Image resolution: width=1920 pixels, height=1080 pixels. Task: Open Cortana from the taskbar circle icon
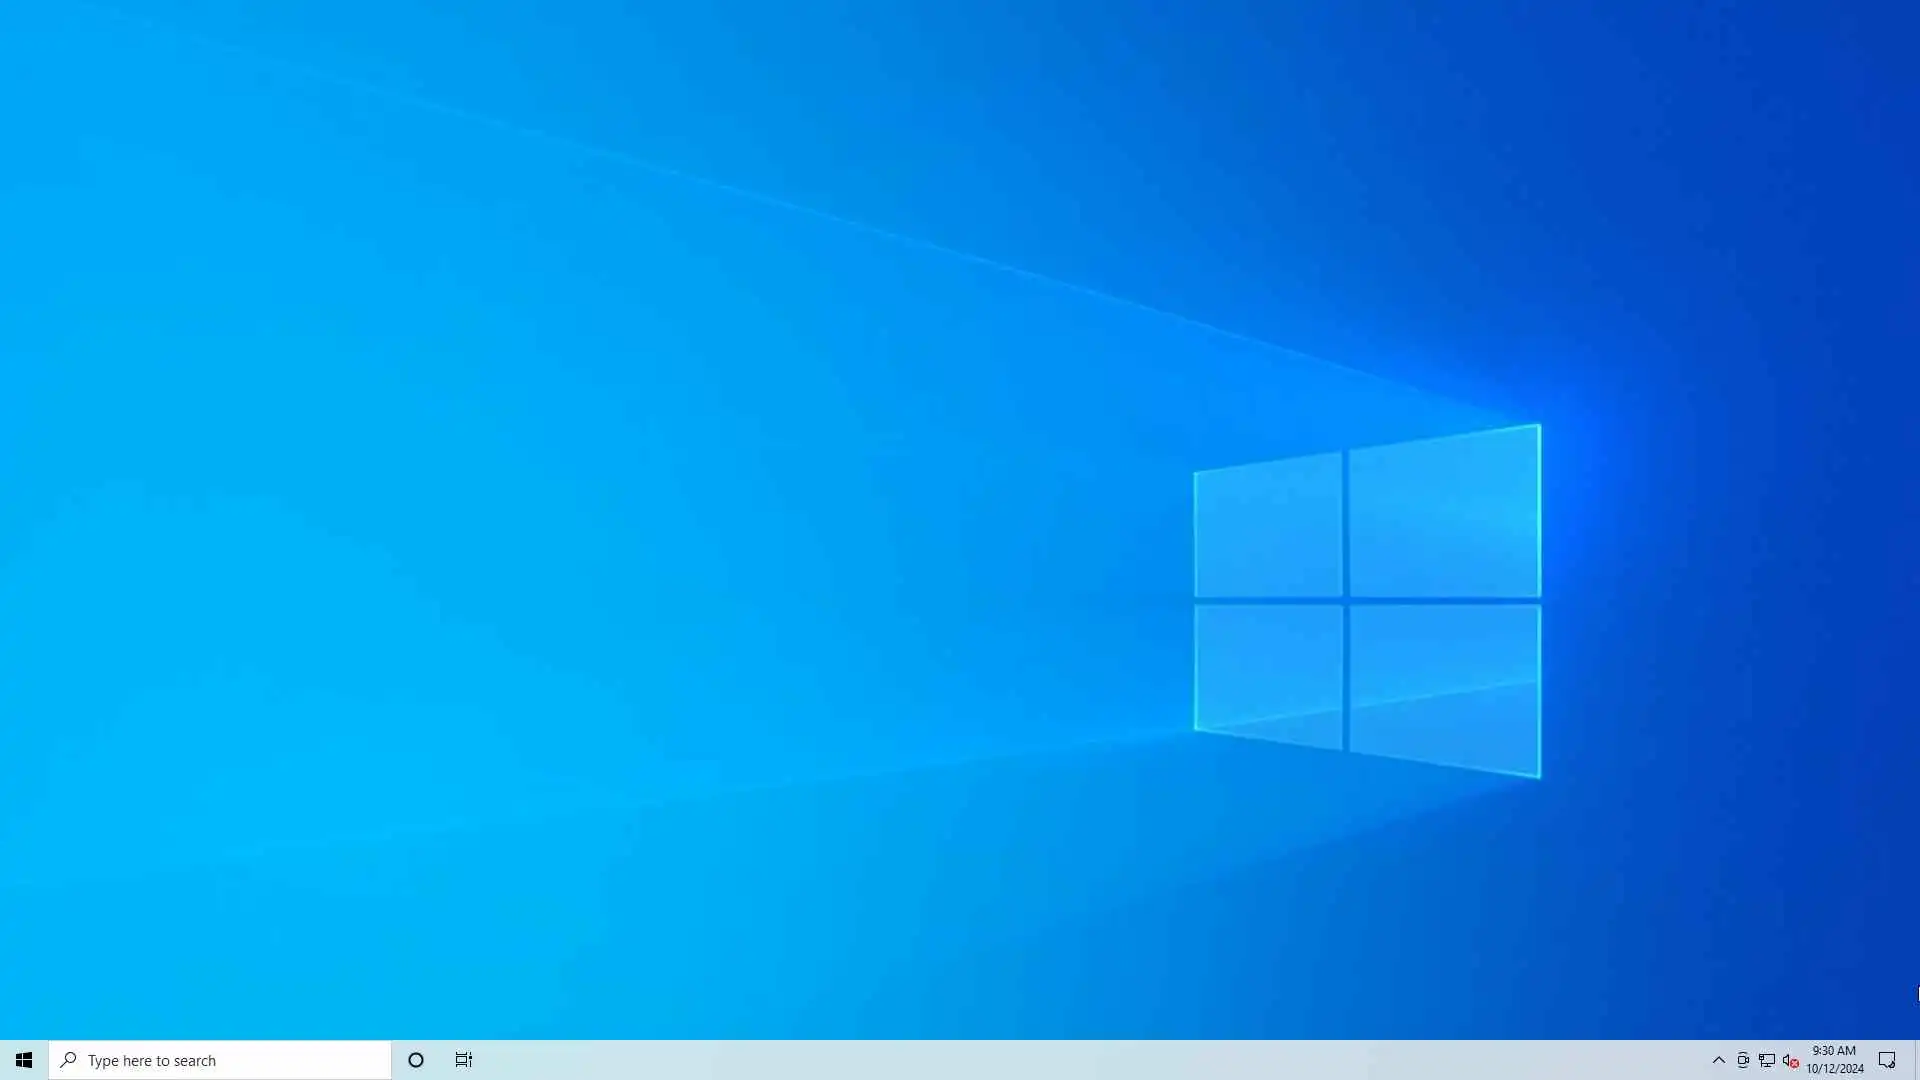416,1060
